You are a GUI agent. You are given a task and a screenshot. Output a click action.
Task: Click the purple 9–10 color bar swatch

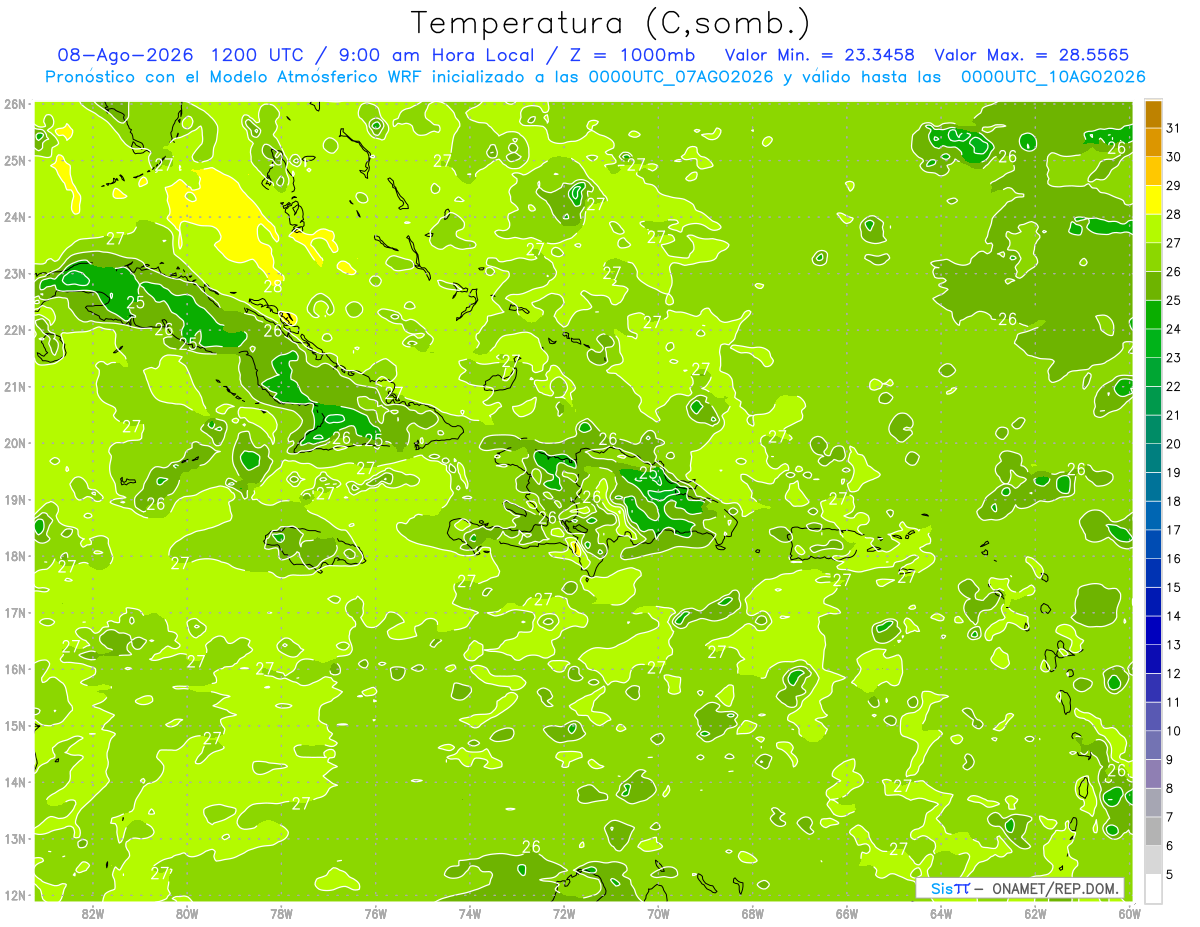1153,745
